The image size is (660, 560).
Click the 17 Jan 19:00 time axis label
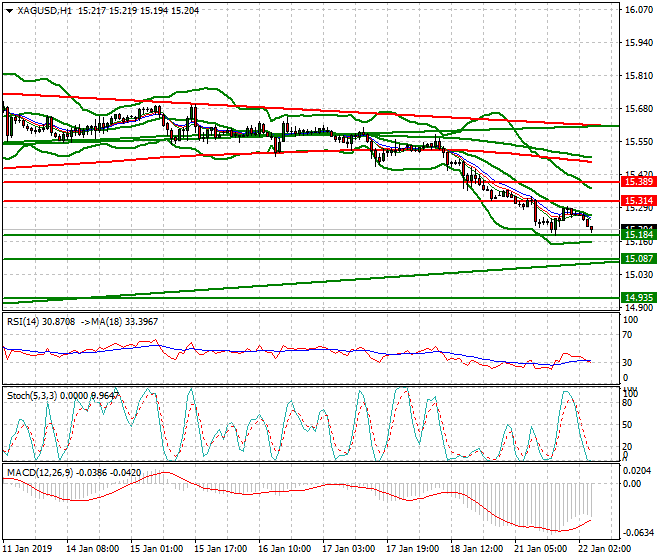pyautogui.click(x=412, y=549)
